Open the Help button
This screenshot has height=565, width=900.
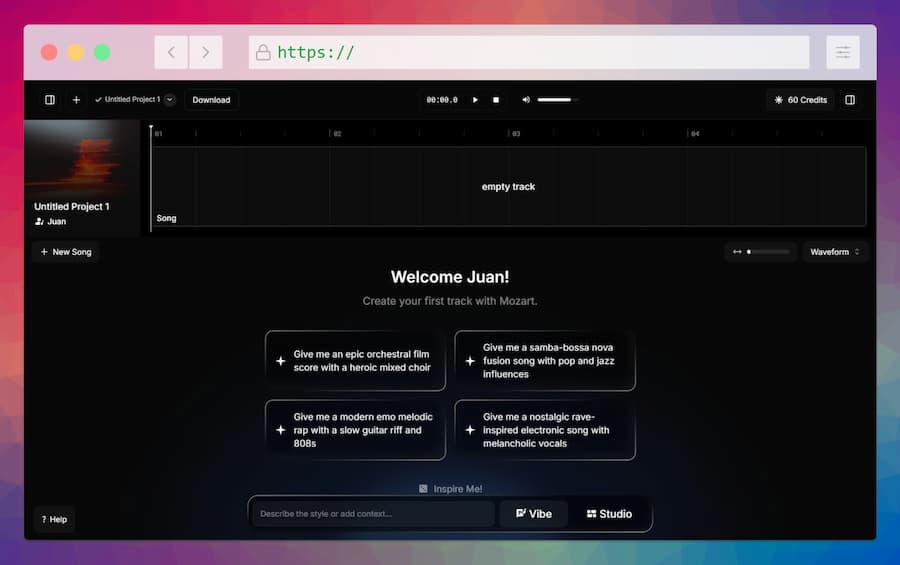[55, 520]
